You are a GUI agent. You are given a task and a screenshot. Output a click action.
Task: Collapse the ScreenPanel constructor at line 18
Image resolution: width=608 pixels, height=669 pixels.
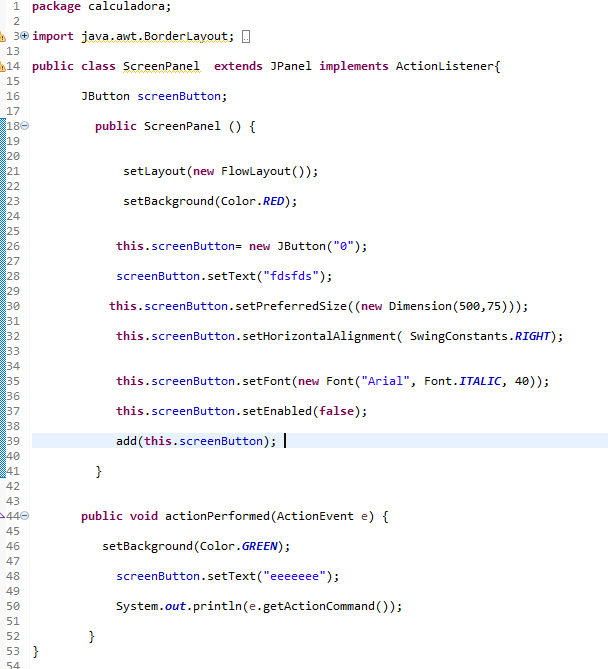tap(25, 126)
